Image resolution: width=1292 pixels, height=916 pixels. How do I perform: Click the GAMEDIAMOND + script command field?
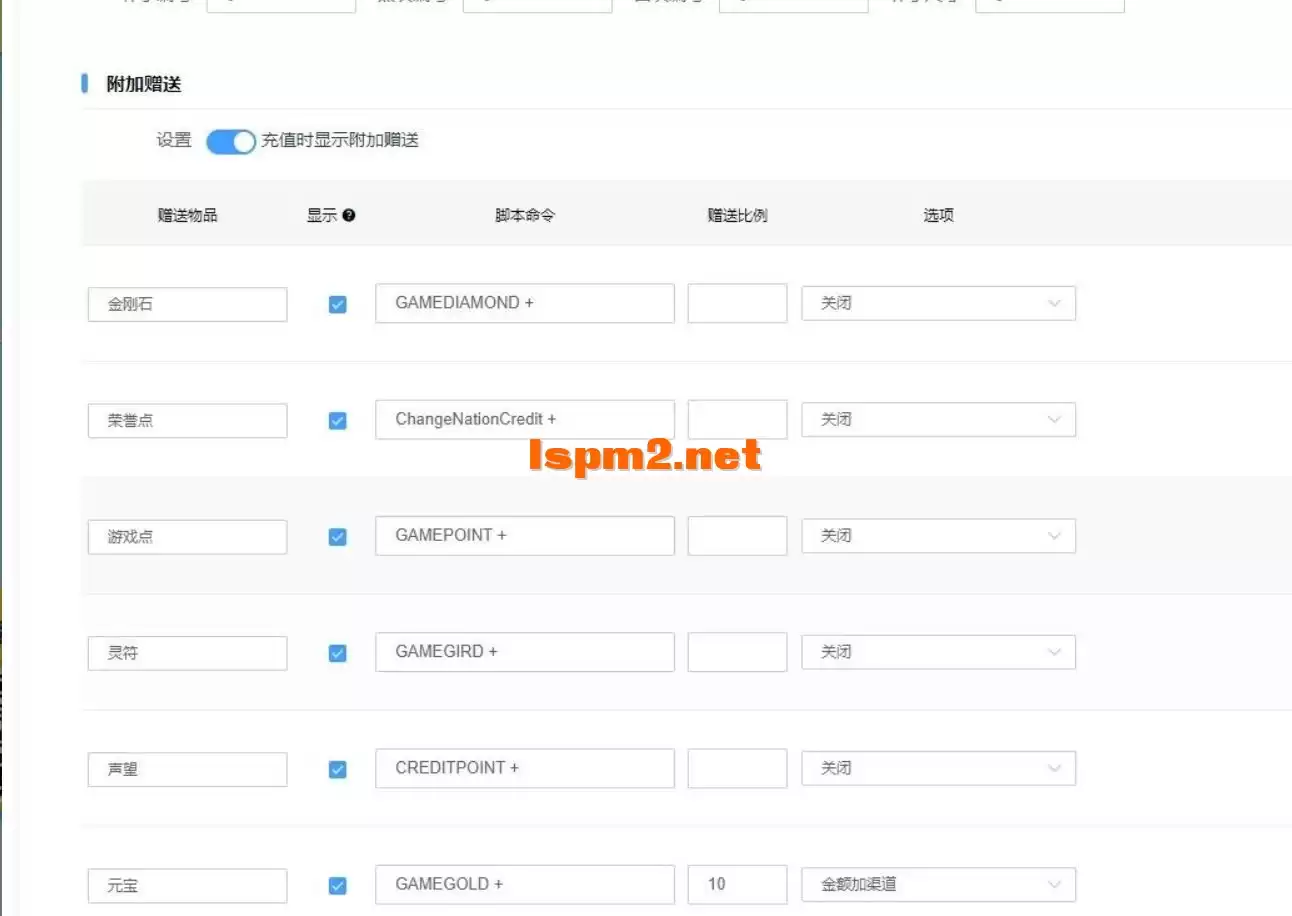pos(525,303)
